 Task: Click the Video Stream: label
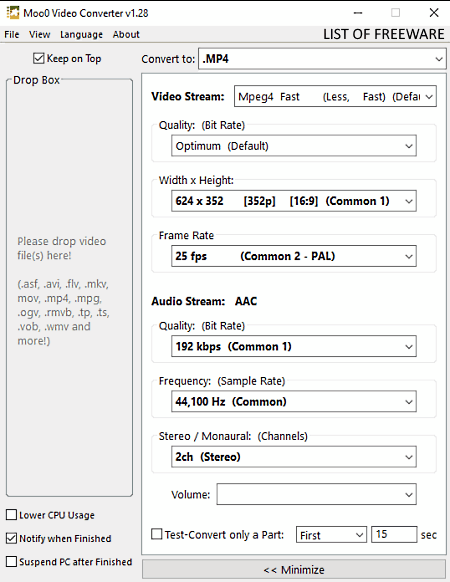188,97
